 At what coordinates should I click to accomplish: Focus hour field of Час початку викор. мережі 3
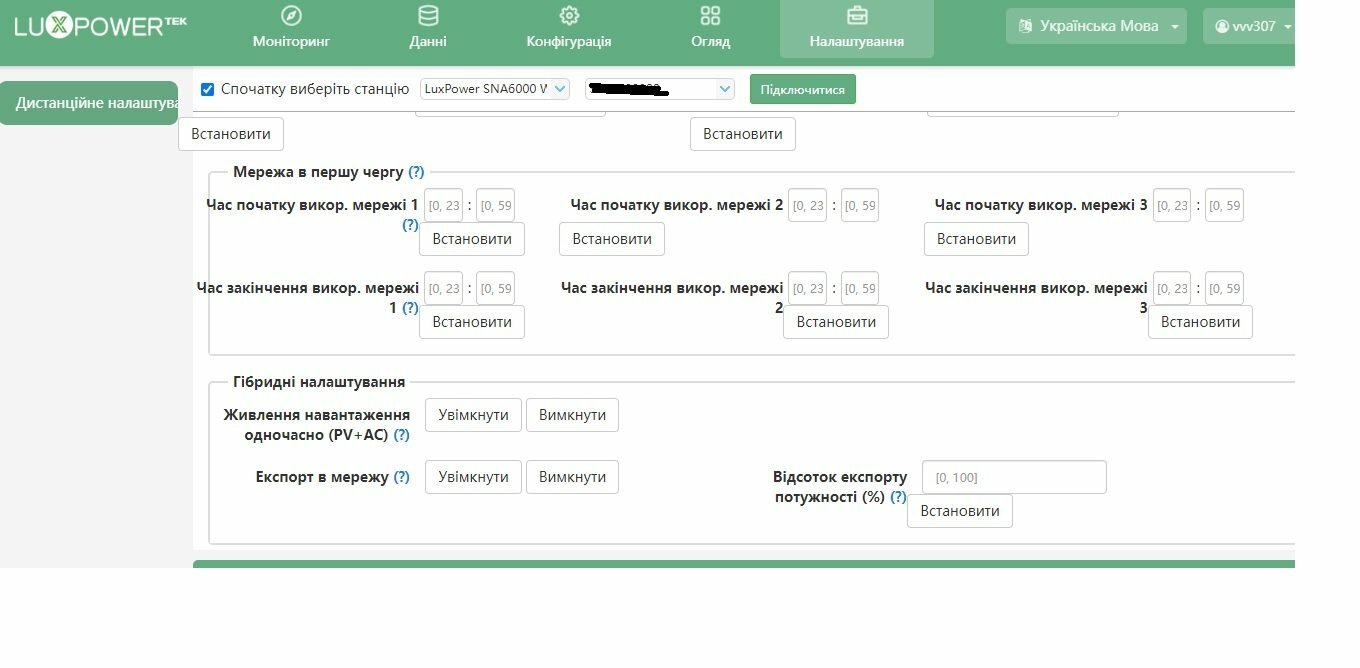coord(1172,205)
